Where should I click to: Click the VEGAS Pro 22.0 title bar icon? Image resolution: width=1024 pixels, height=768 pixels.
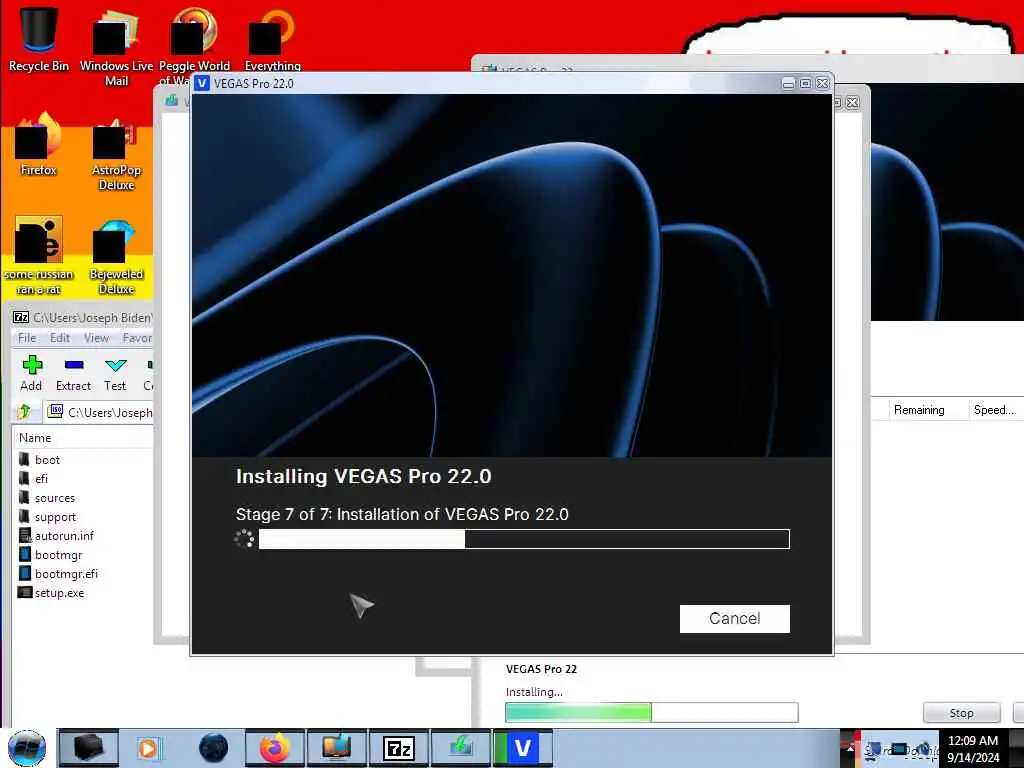click(202, 83)
